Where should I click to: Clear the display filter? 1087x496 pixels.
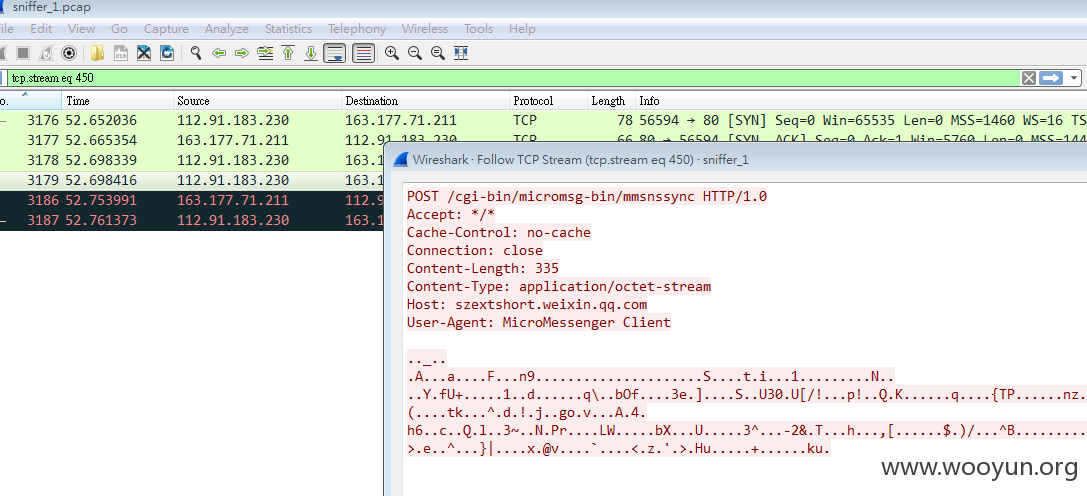(1029, 78)
